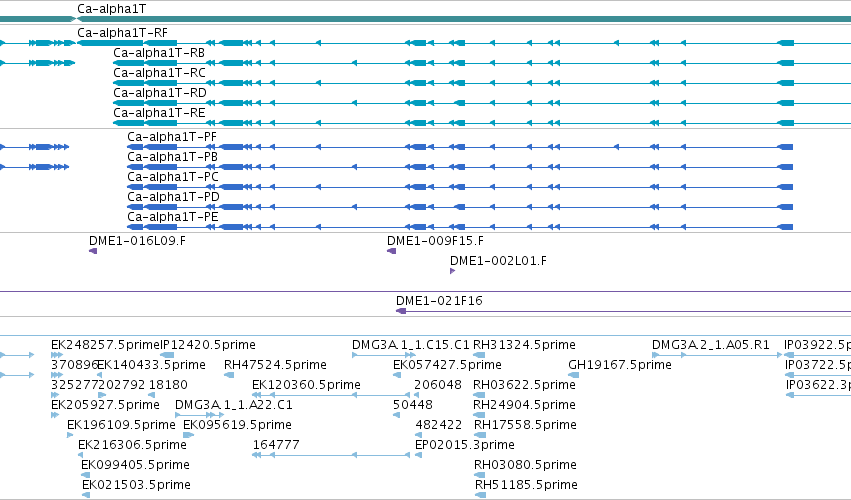This screenshot has height=500, width=851.
Task: Click the EK099405.5prime feature block
Action: pos(85,475)
